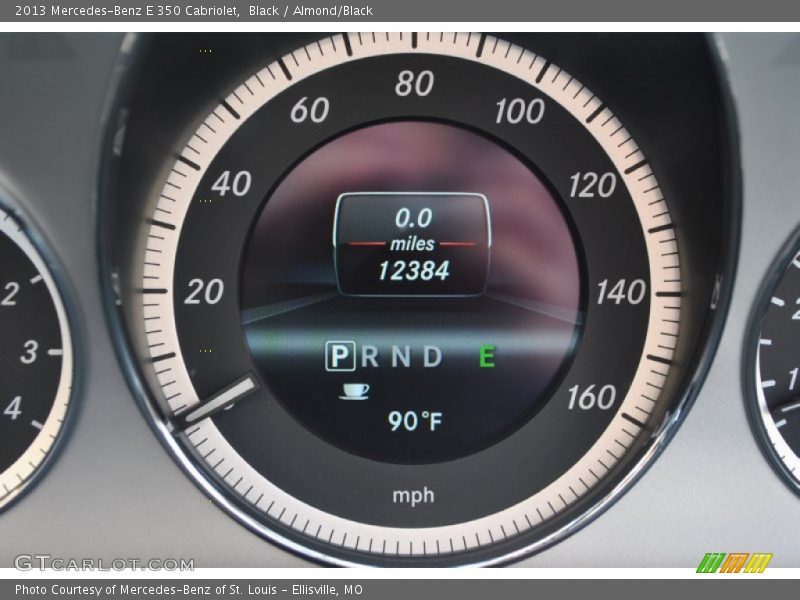Click the 12384 odometer reading
This screenshot has width=800, height=600.
414,271
